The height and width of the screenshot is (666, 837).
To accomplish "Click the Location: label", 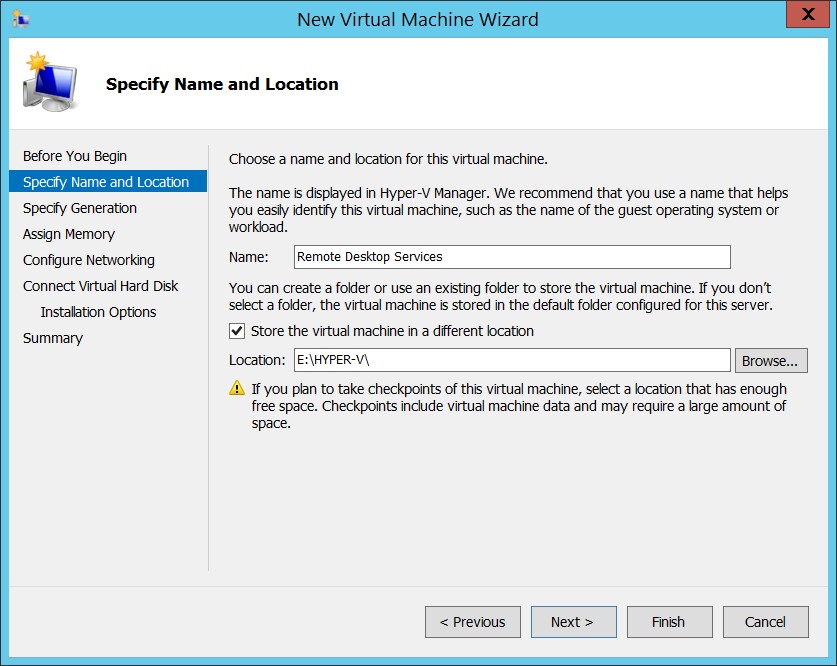I will pyautogui.click(x=257, y=360).
